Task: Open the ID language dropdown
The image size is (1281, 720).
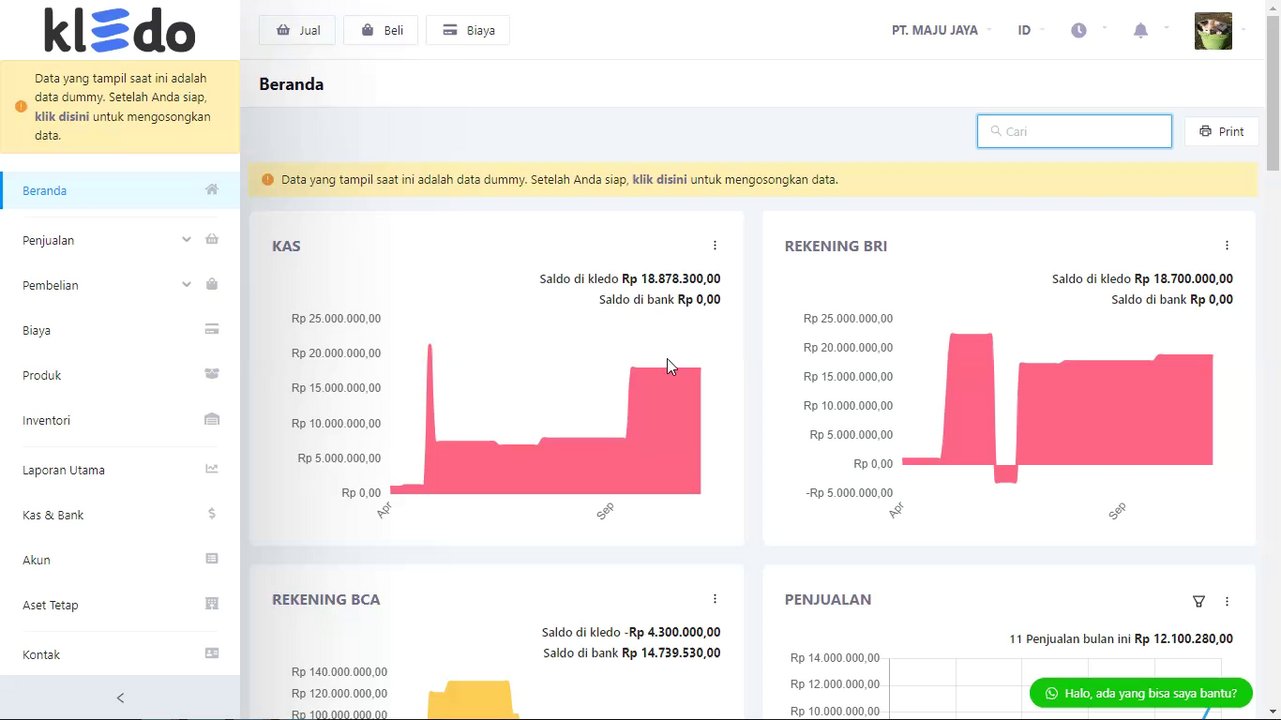Action: pyautogui.click(x=1030, y=30)
